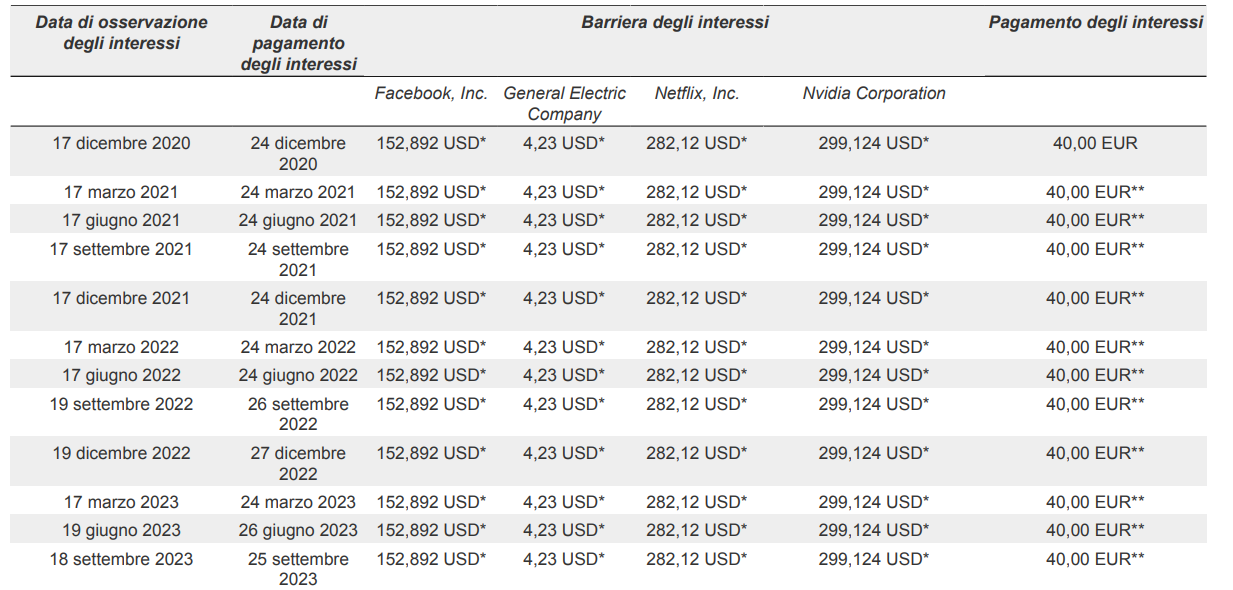Click the Nvidia Corporation column header
This screenshot has height=590, width=1233.
873,93
